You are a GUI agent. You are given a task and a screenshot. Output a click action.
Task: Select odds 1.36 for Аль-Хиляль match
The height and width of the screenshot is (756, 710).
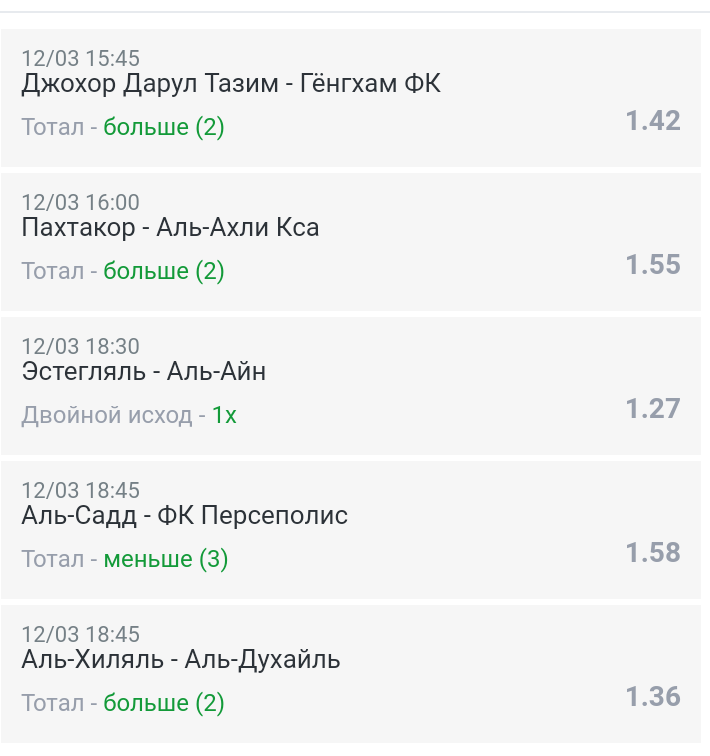(x=653, y=696)
